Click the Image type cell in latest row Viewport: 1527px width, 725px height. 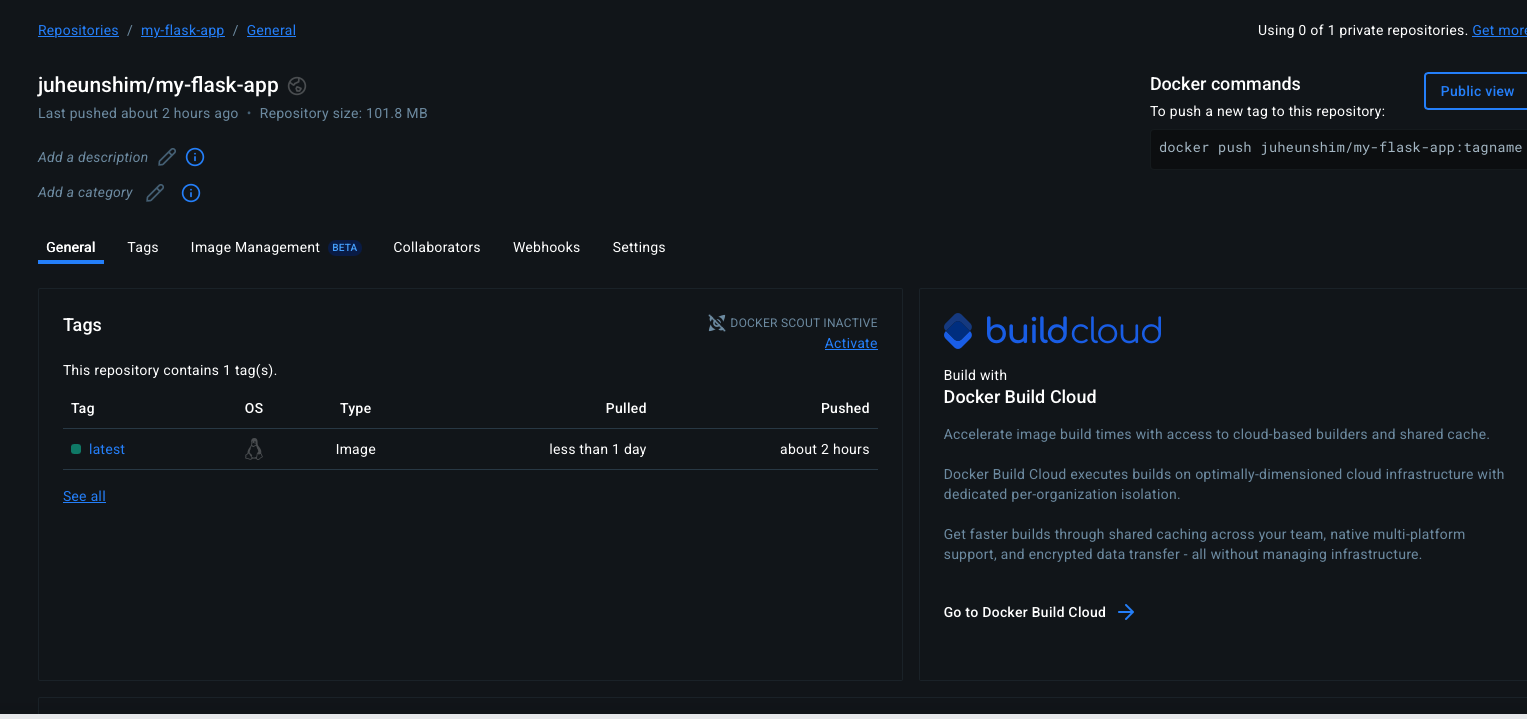coord(356,449)
